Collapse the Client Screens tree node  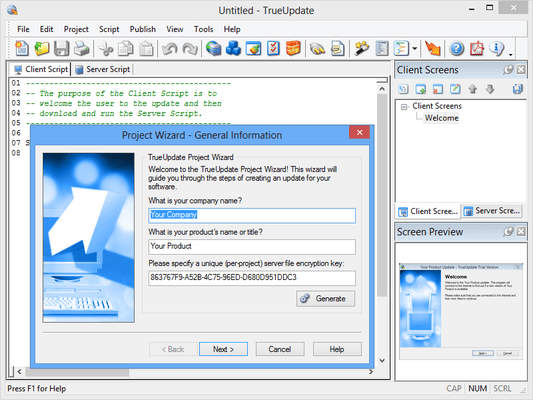[x=404, y=107]
